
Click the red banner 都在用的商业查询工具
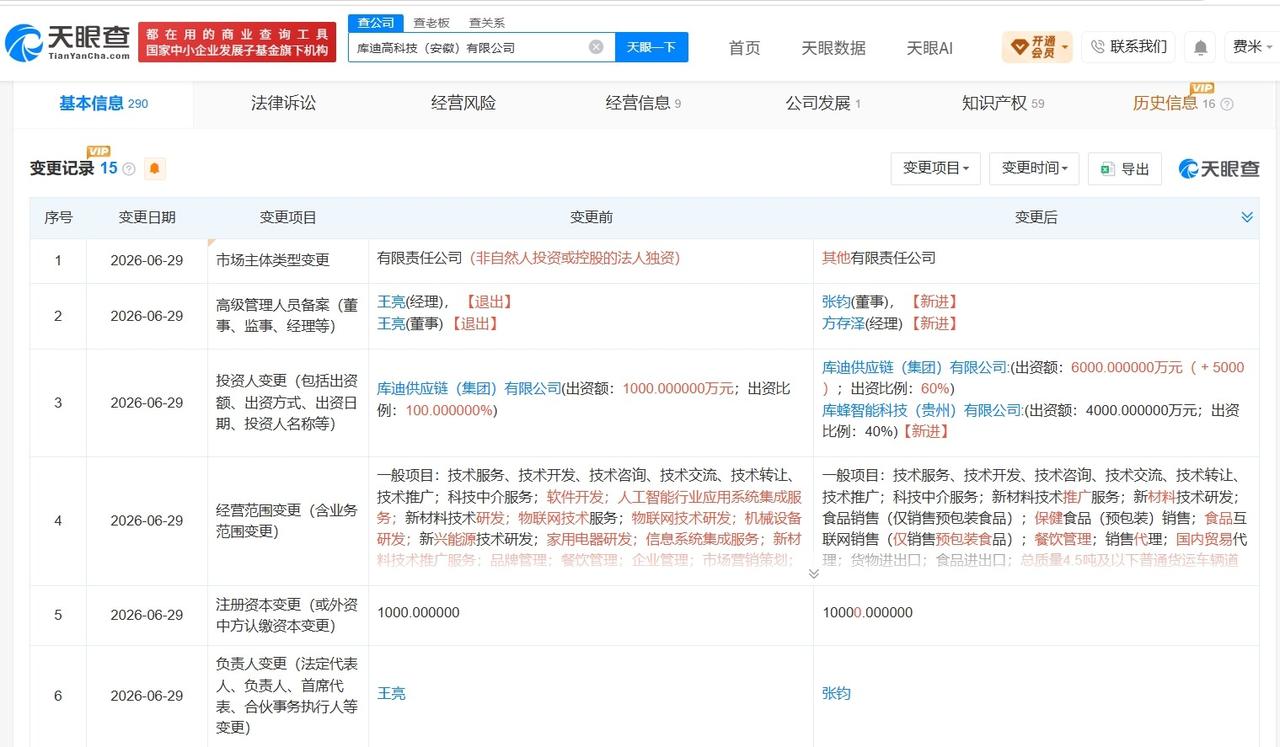(x=237, y=42)
